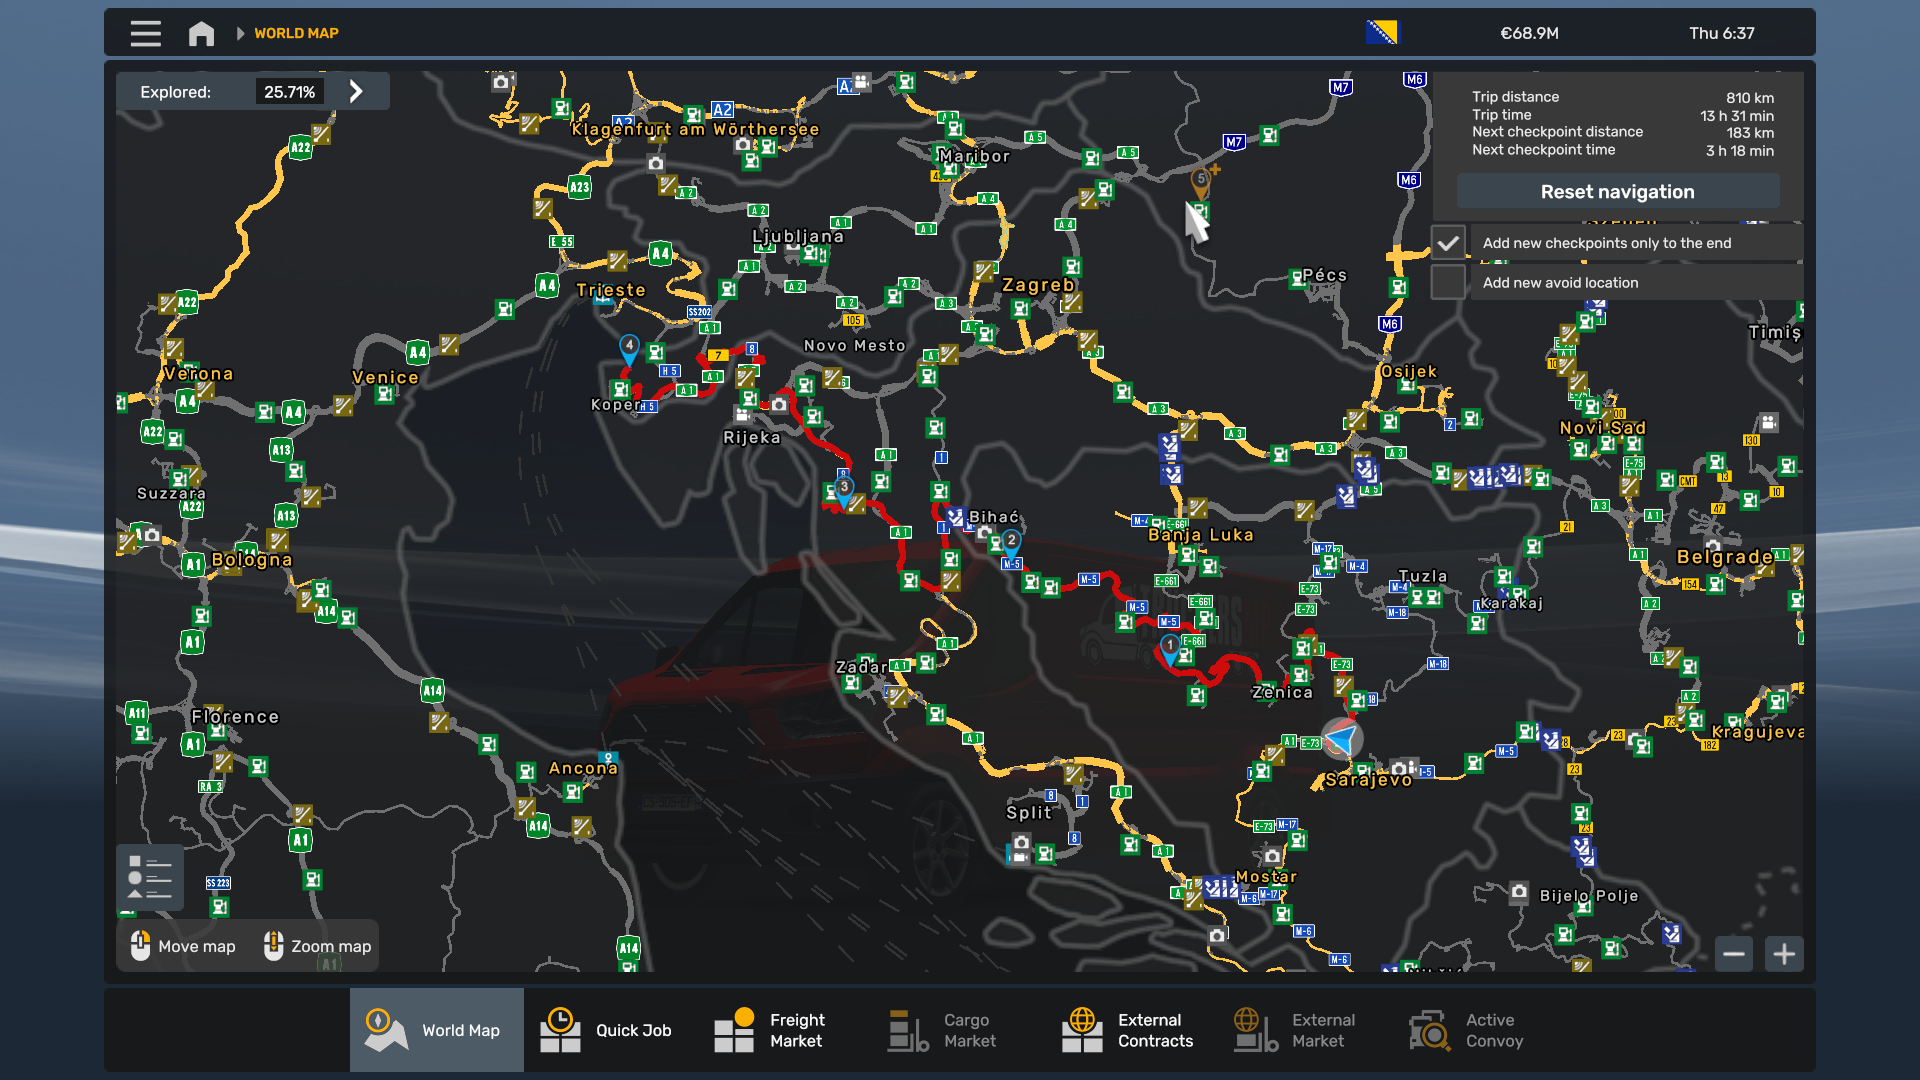The height and width of the screenshot is (1080, 1920).
Task: Click the photo viewpoint icon north of Mostar
Action: click(1272, 856)
